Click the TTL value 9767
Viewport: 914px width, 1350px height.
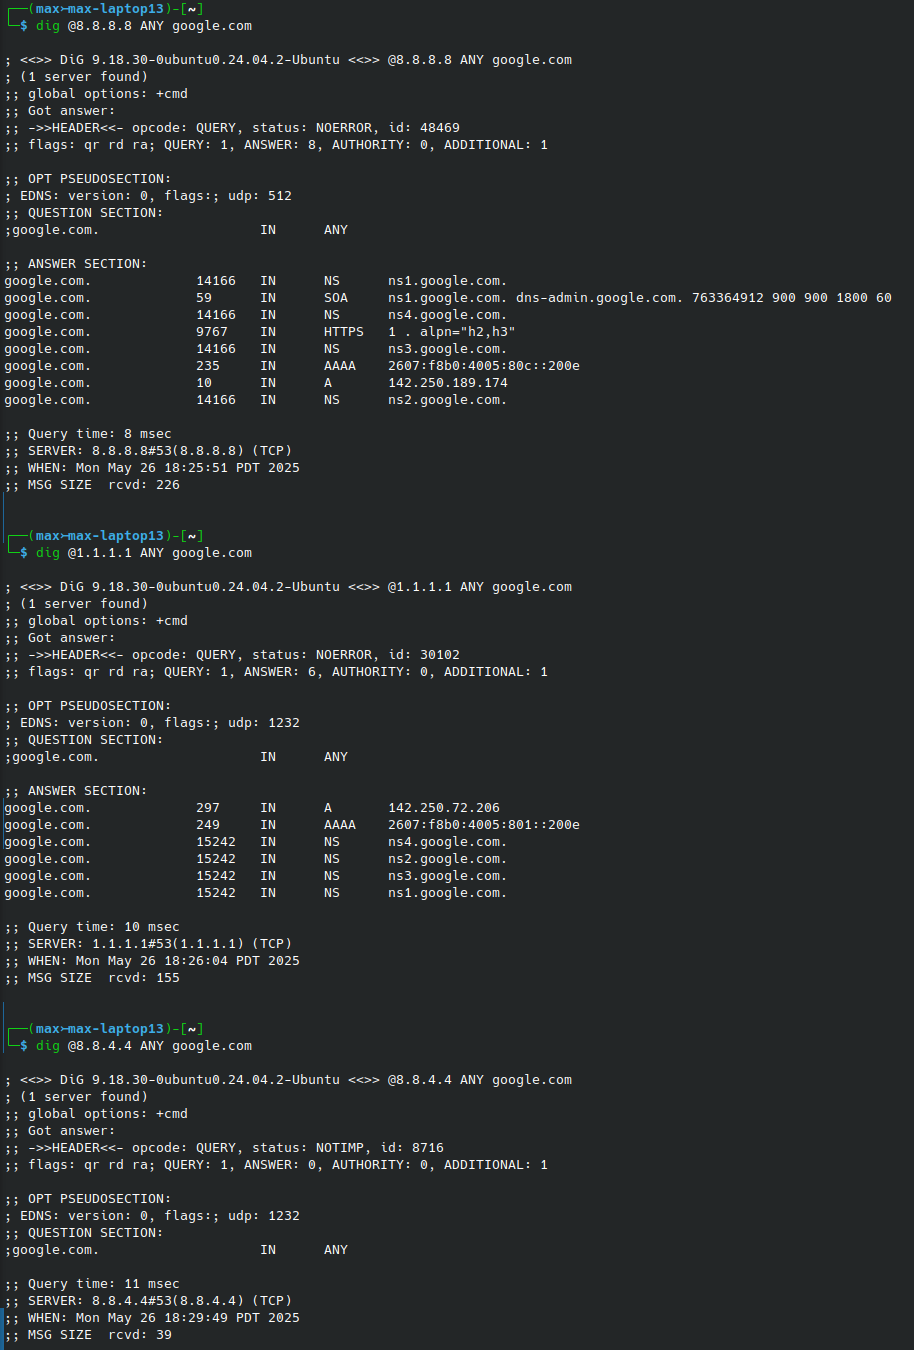click(211, 332)
